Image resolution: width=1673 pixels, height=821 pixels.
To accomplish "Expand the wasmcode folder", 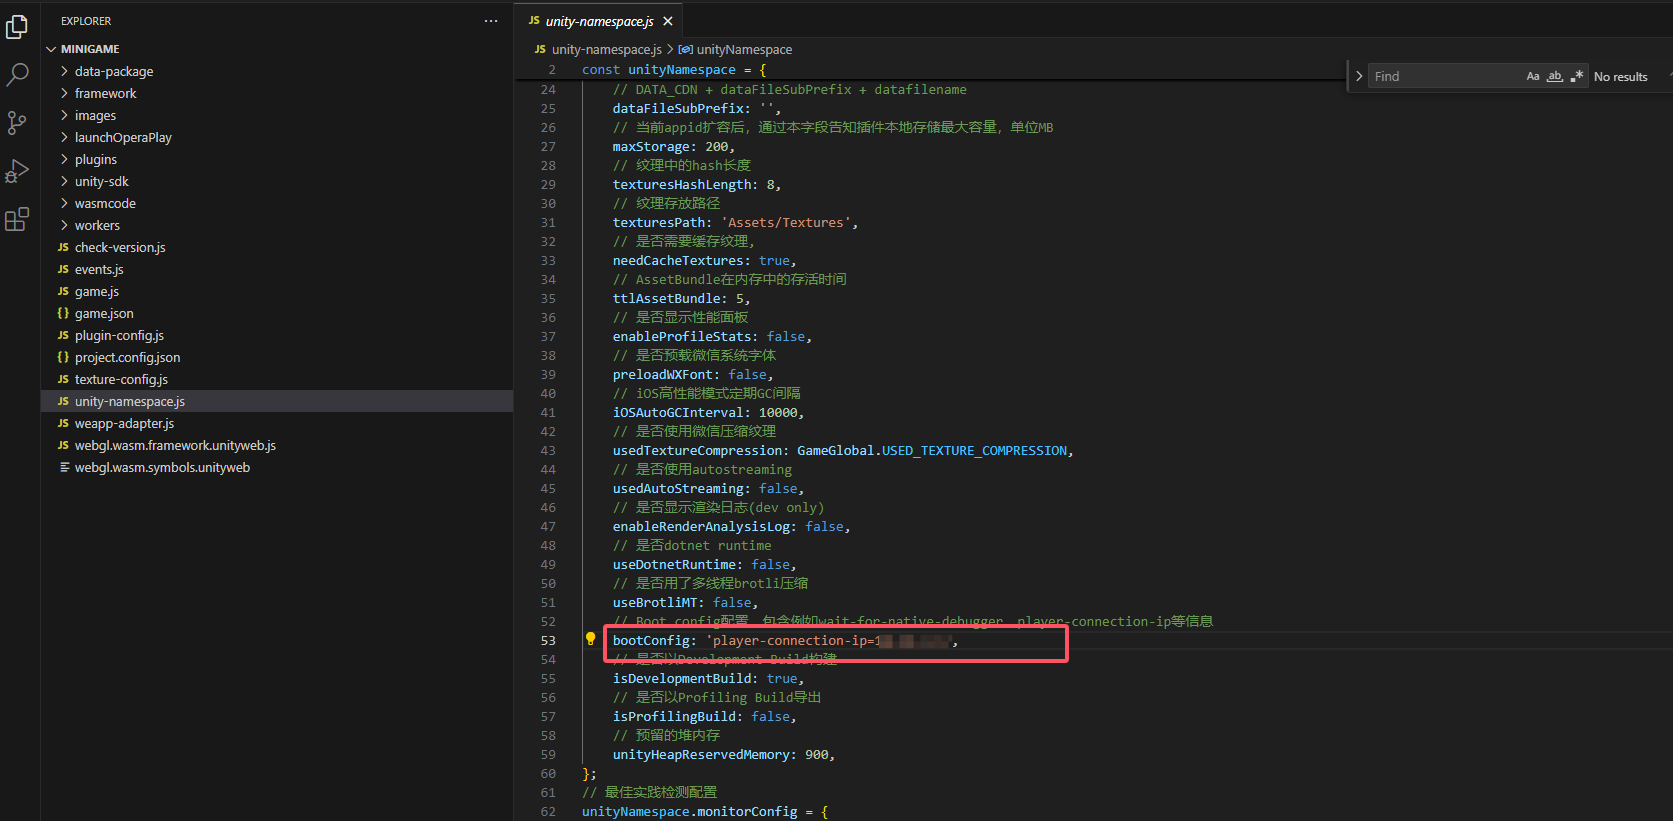I will tap(65, 203).
